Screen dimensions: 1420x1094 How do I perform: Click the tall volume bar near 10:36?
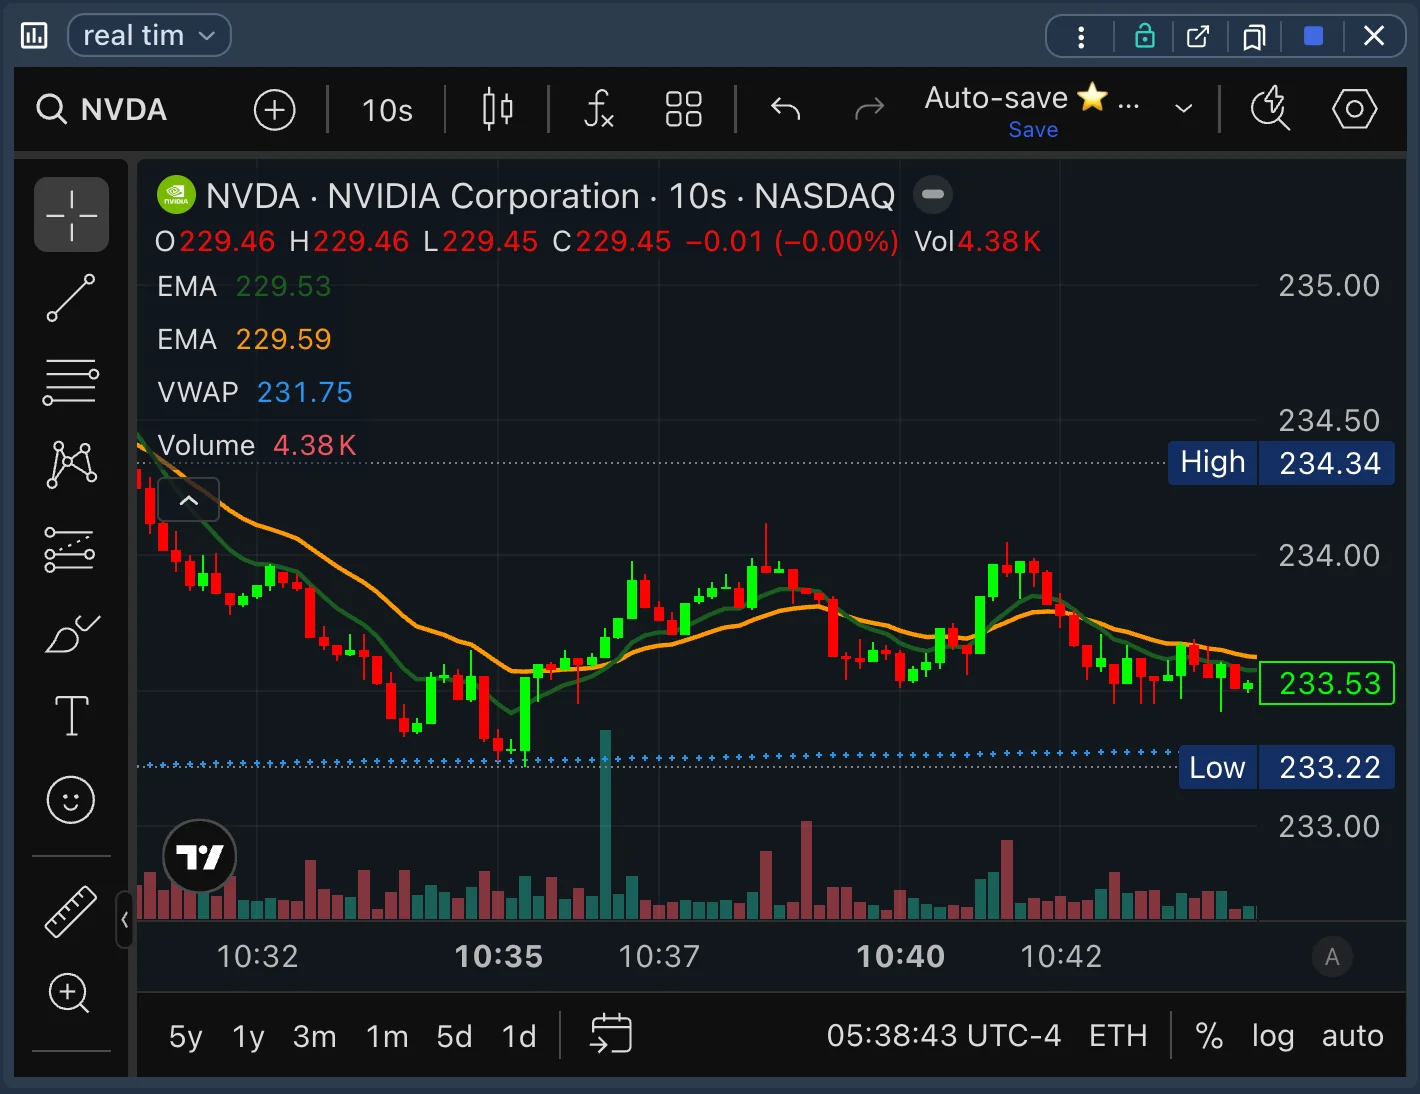605,825
